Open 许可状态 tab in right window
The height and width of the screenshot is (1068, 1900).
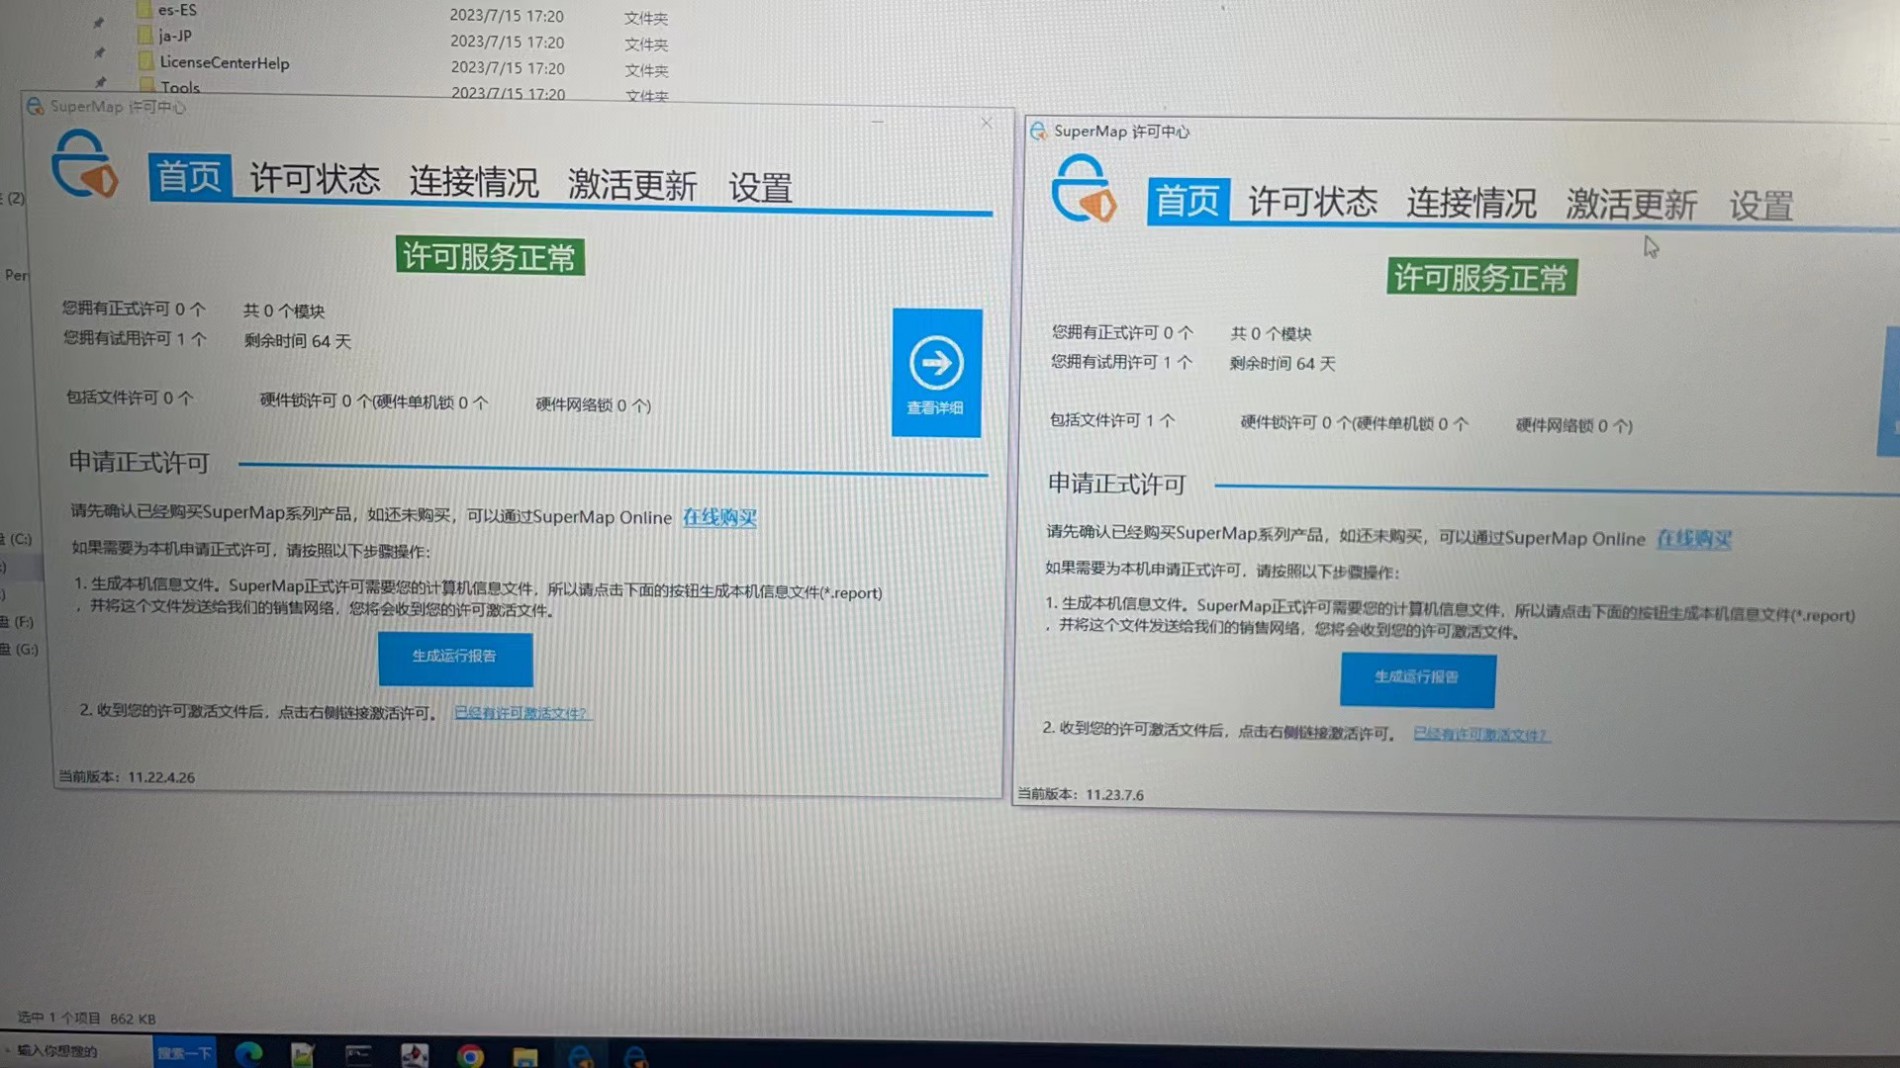pos(1312,202)
